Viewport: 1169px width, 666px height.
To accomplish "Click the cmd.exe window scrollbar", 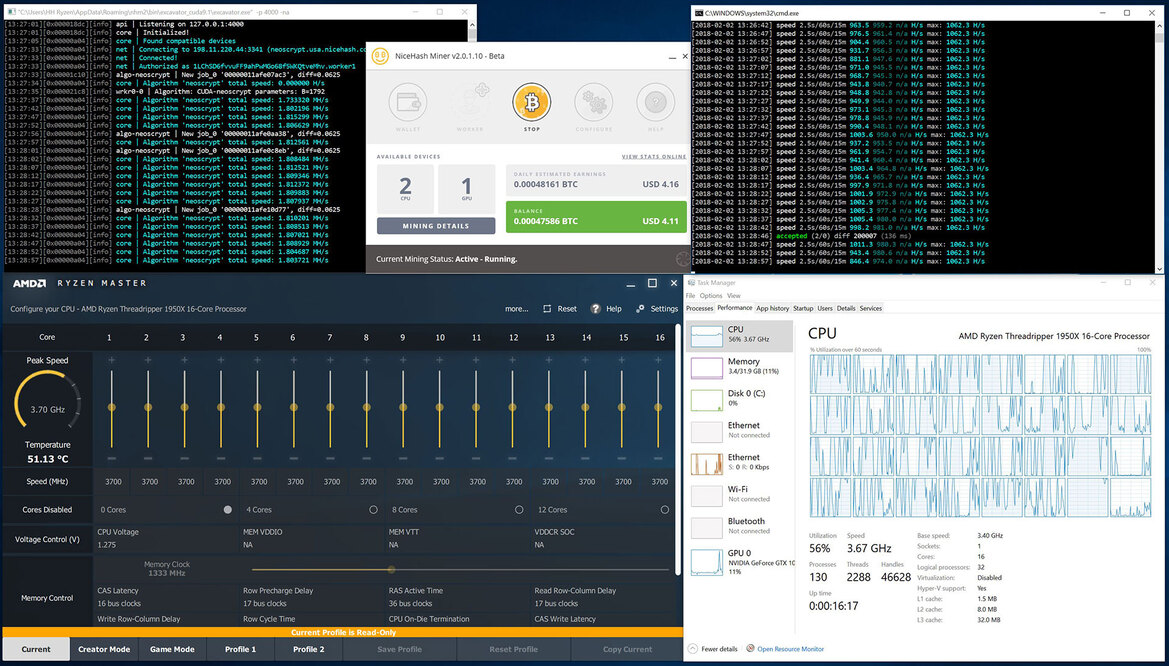I will tap(1159, 146).
